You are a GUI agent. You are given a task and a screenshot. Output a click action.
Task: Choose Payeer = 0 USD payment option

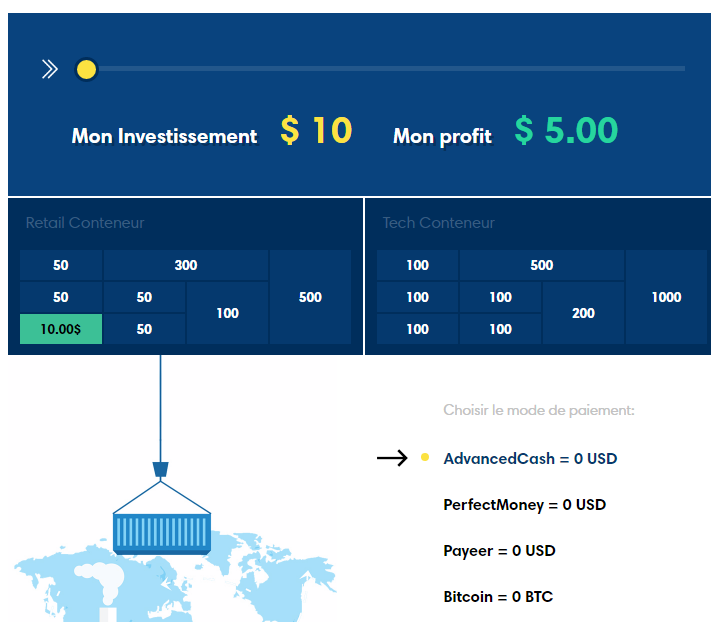coord(499,551)
